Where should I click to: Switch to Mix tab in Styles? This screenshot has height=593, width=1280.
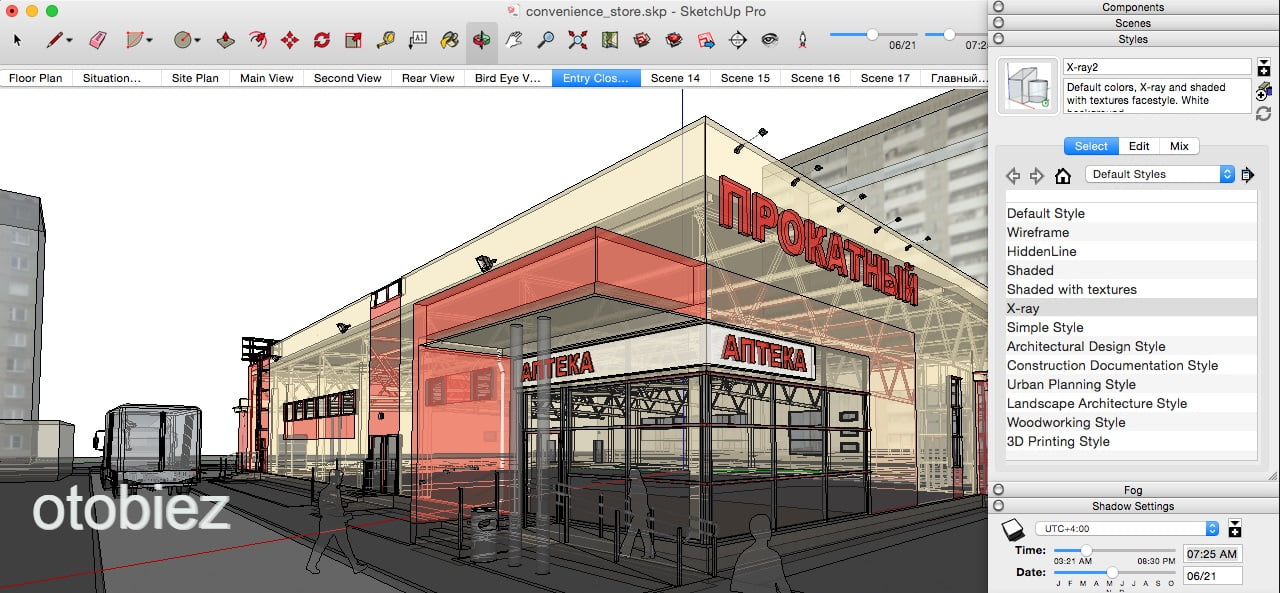tap(1179, 146)
